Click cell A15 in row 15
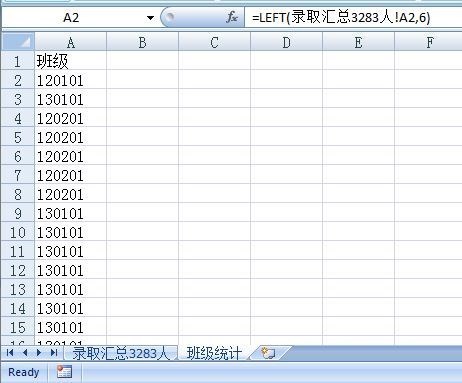The height and width of the screenshot is (383, 462). 70,327
